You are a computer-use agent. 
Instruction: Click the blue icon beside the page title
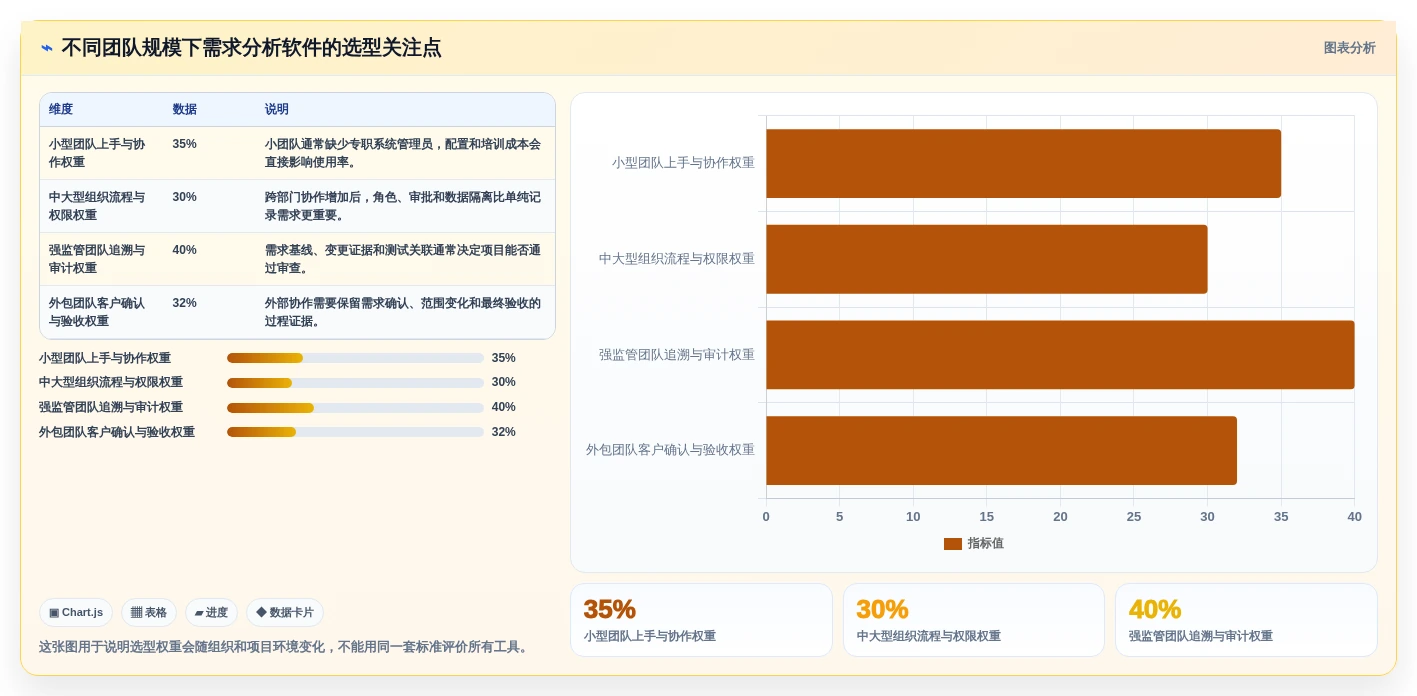47,48
